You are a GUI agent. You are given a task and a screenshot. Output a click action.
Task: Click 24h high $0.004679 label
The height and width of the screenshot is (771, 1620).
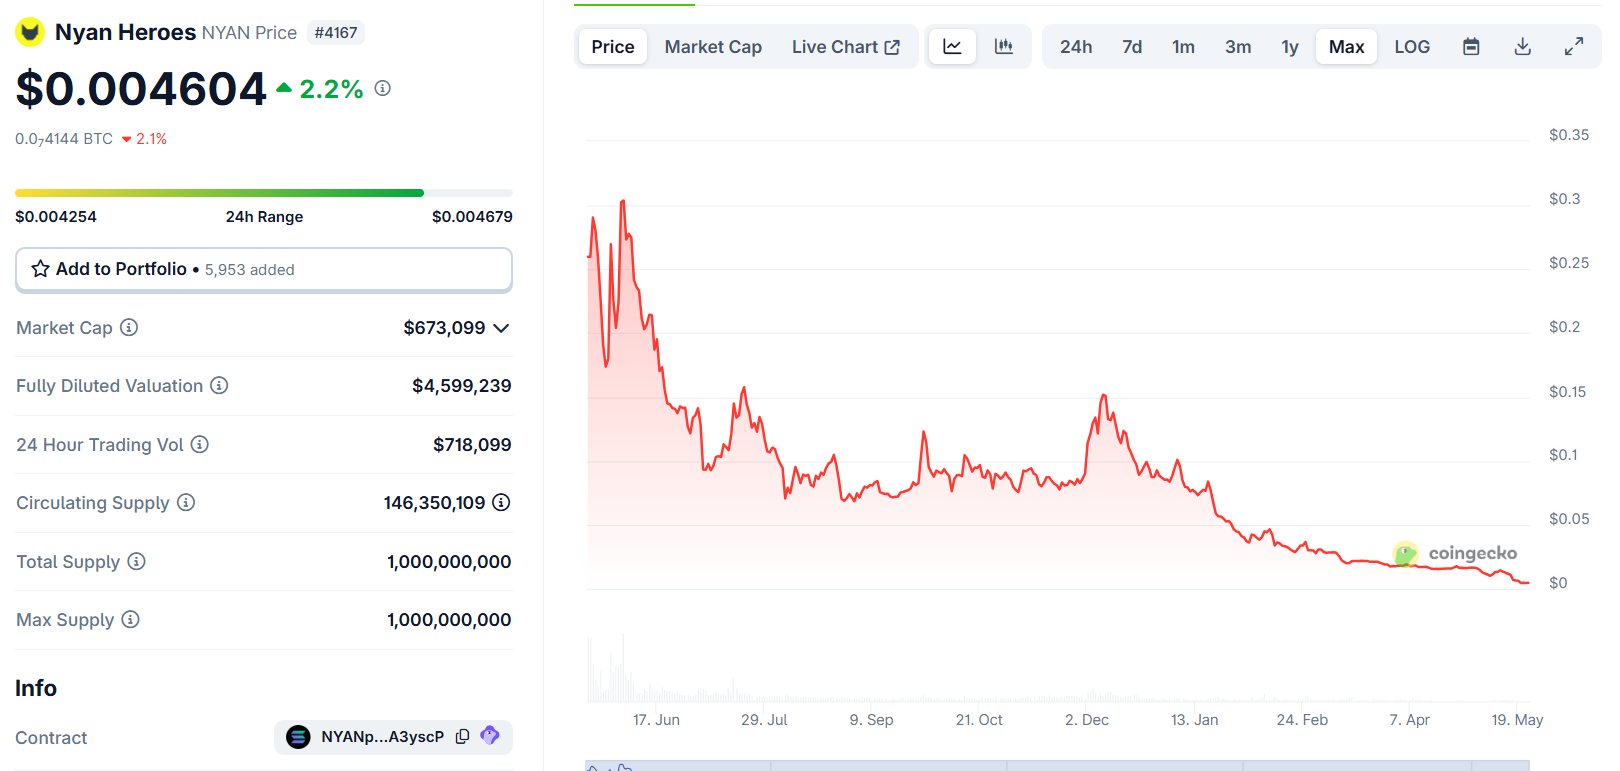tap(472, 217)
